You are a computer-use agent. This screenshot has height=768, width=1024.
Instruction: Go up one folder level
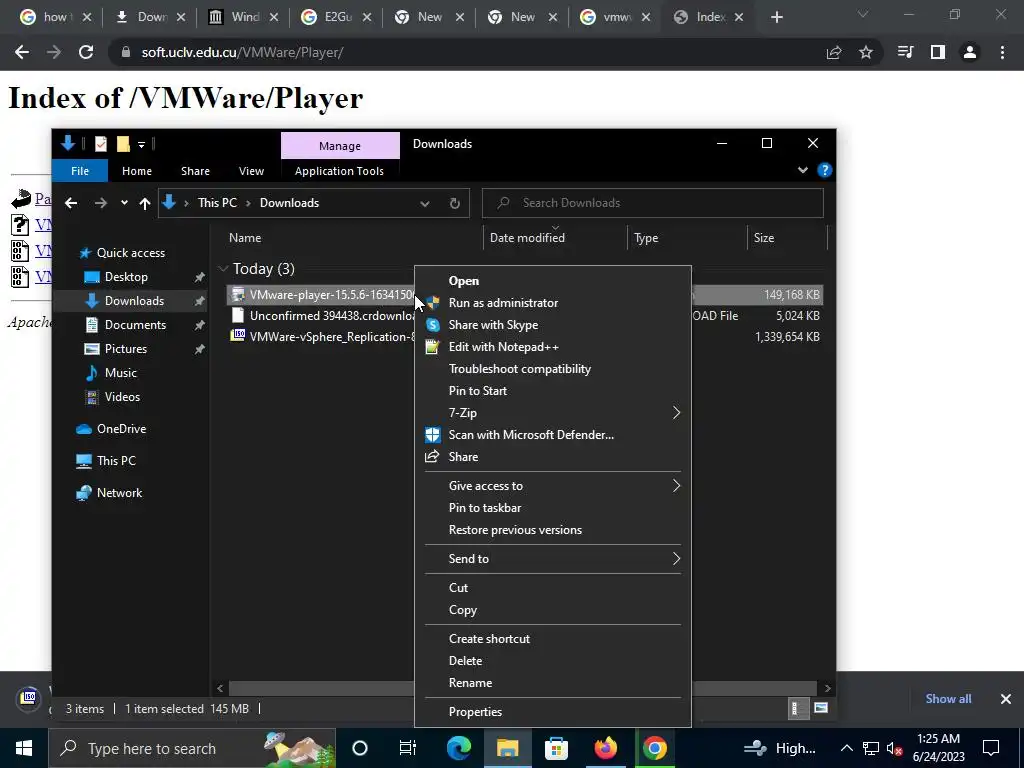[x=145, y=203]
